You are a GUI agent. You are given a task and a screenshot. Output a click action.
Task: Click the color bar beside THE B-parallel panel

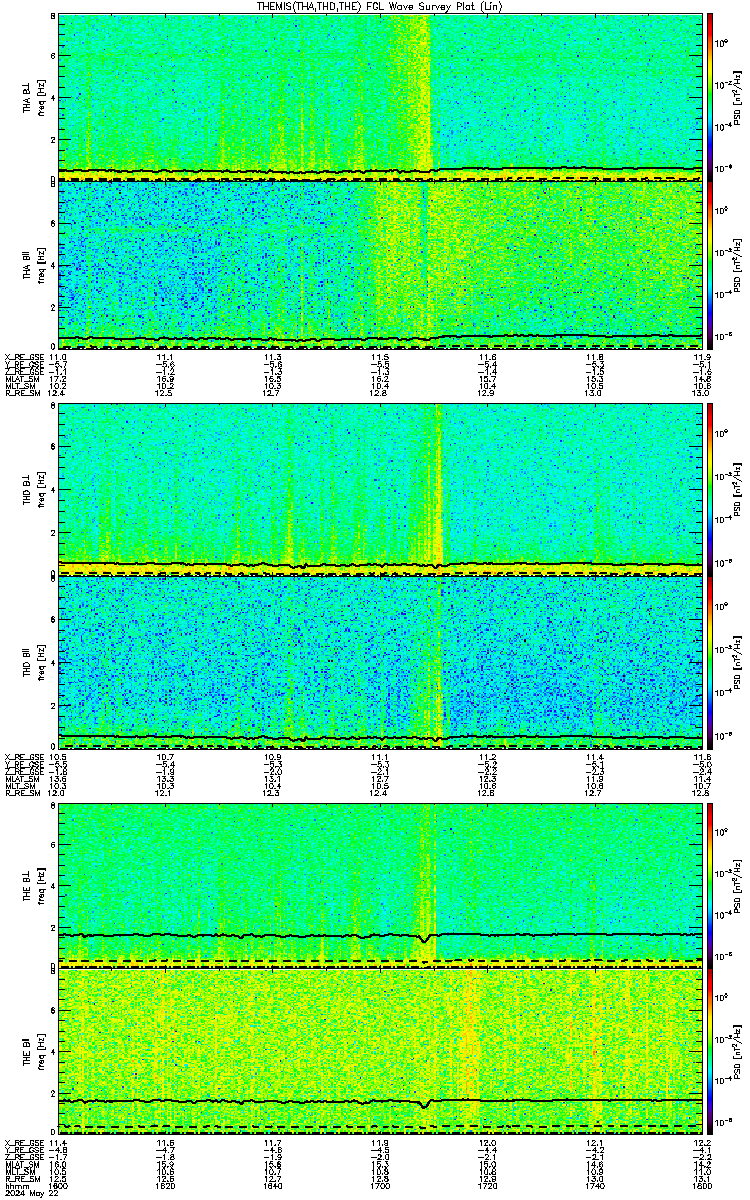(710, 1052)
